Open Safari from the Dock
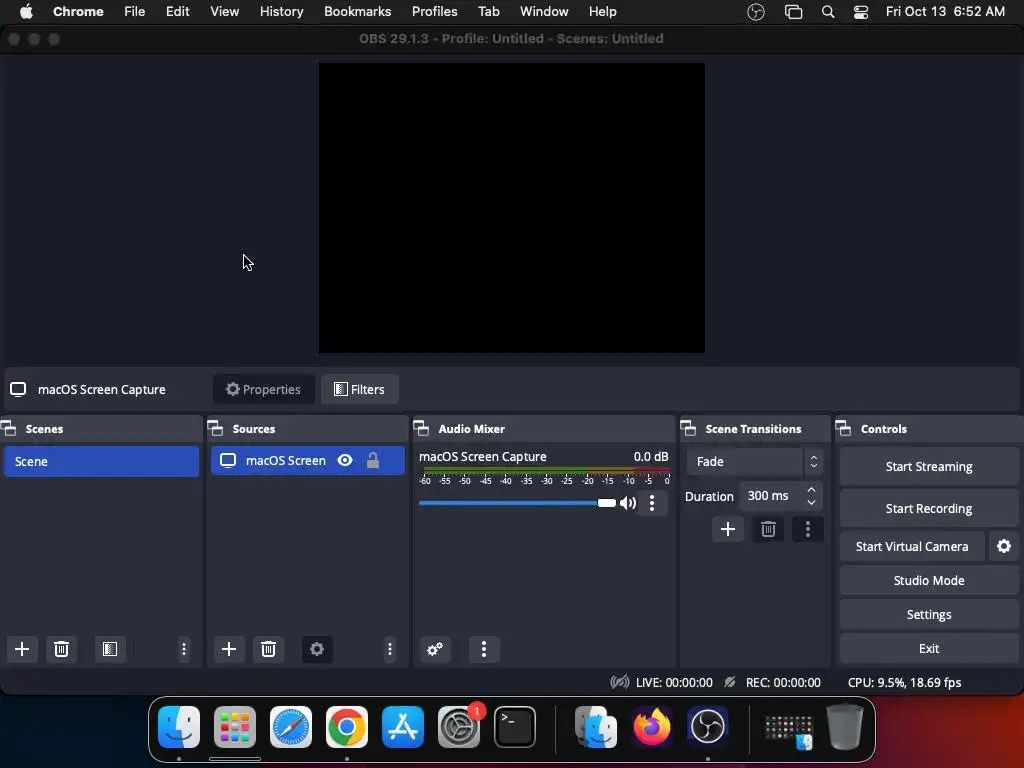 [x=291, y=726]
